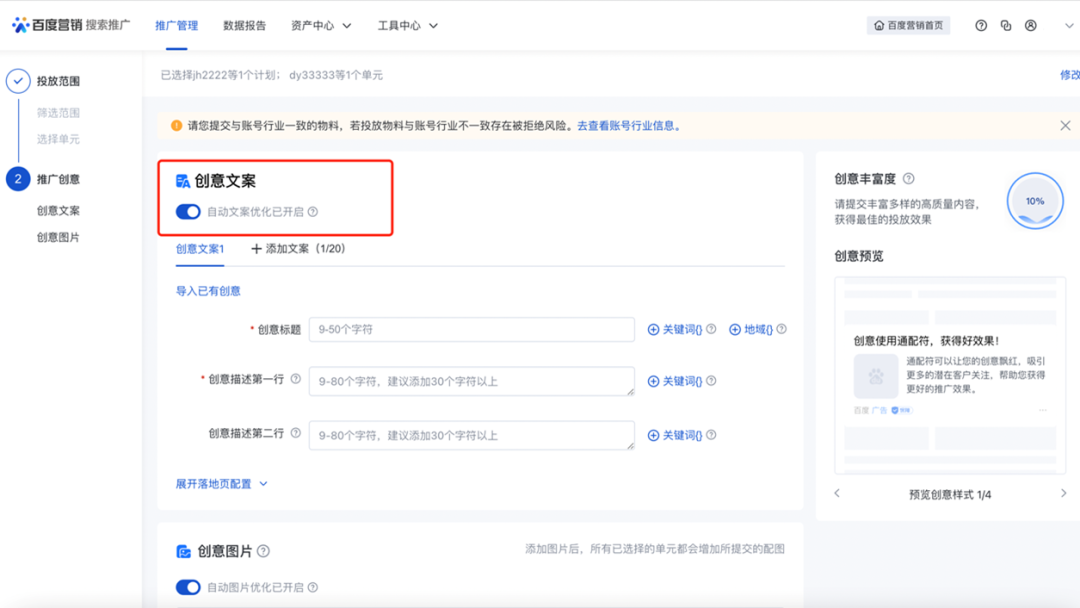Click help icon next to 创意丰富度

(x=908, y=178)
